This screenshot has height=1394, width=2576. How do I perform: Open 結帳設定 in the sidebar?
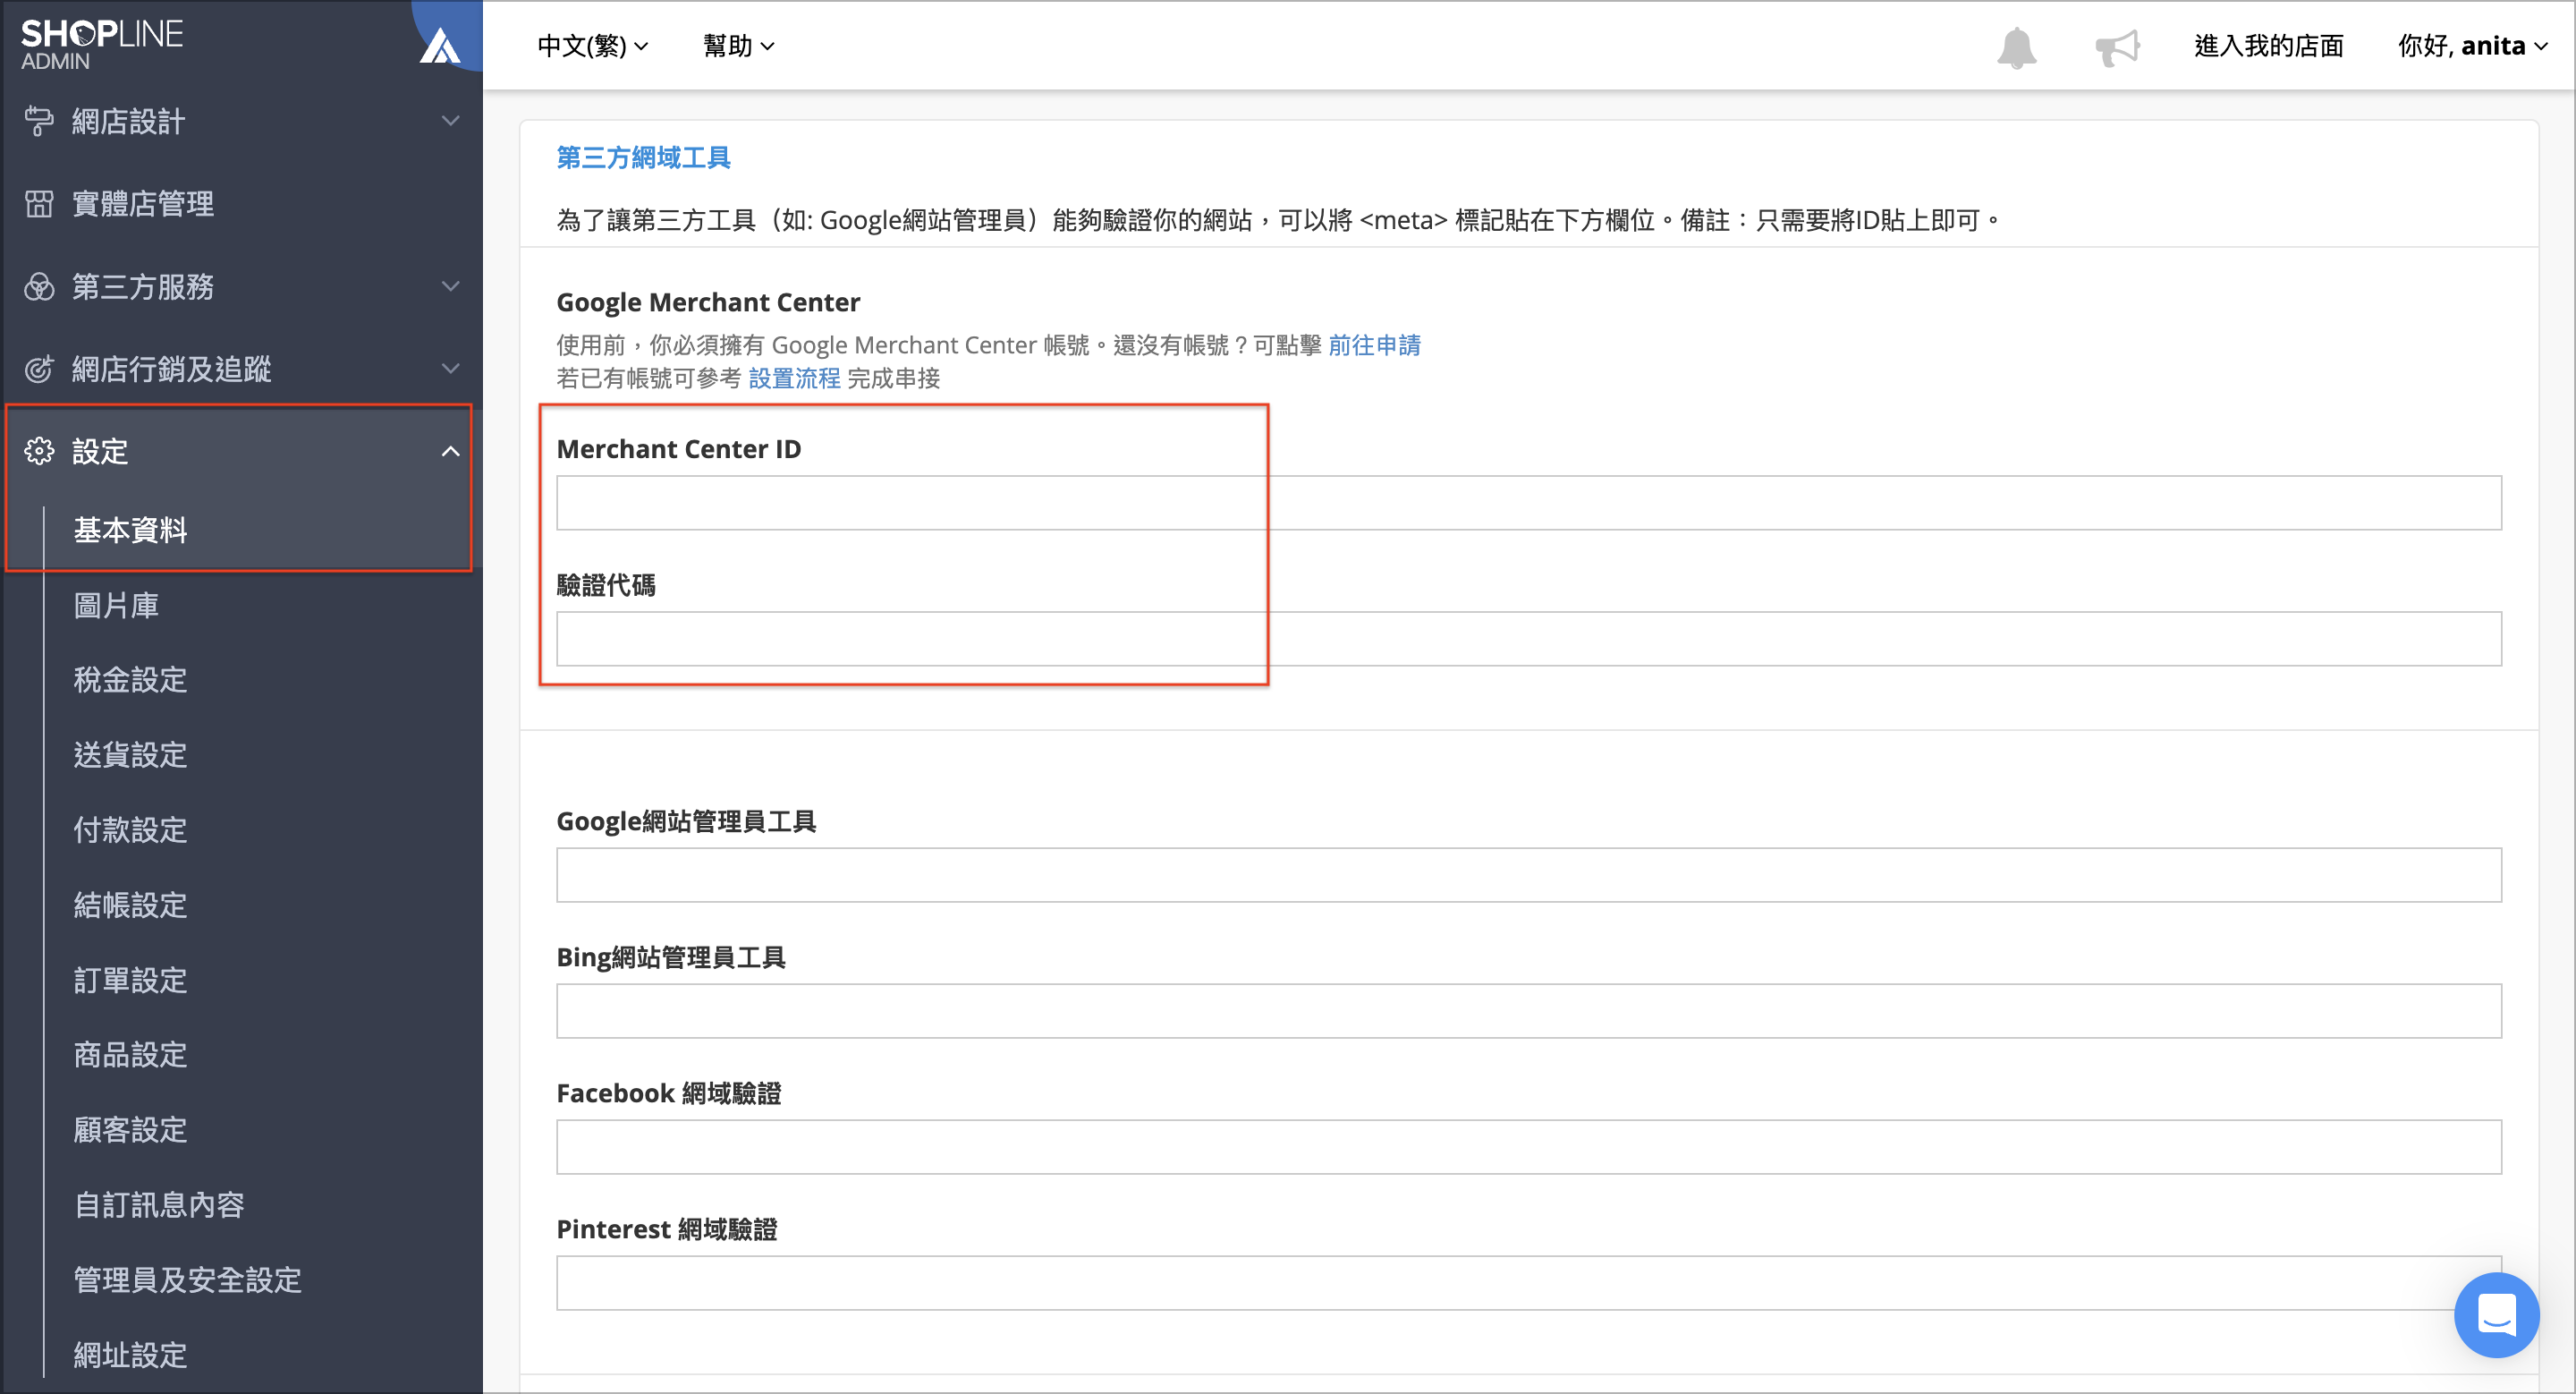(x=130, y=905)
